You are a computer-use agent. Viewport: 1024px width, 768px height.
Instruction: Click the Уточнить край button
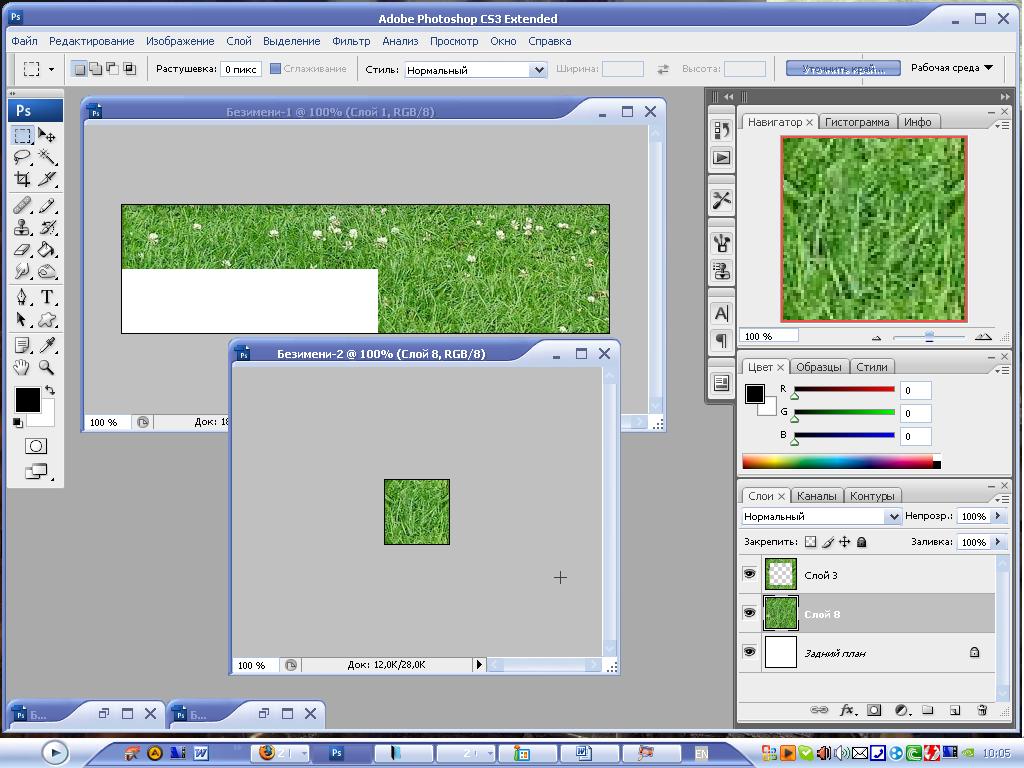point(841,69)
